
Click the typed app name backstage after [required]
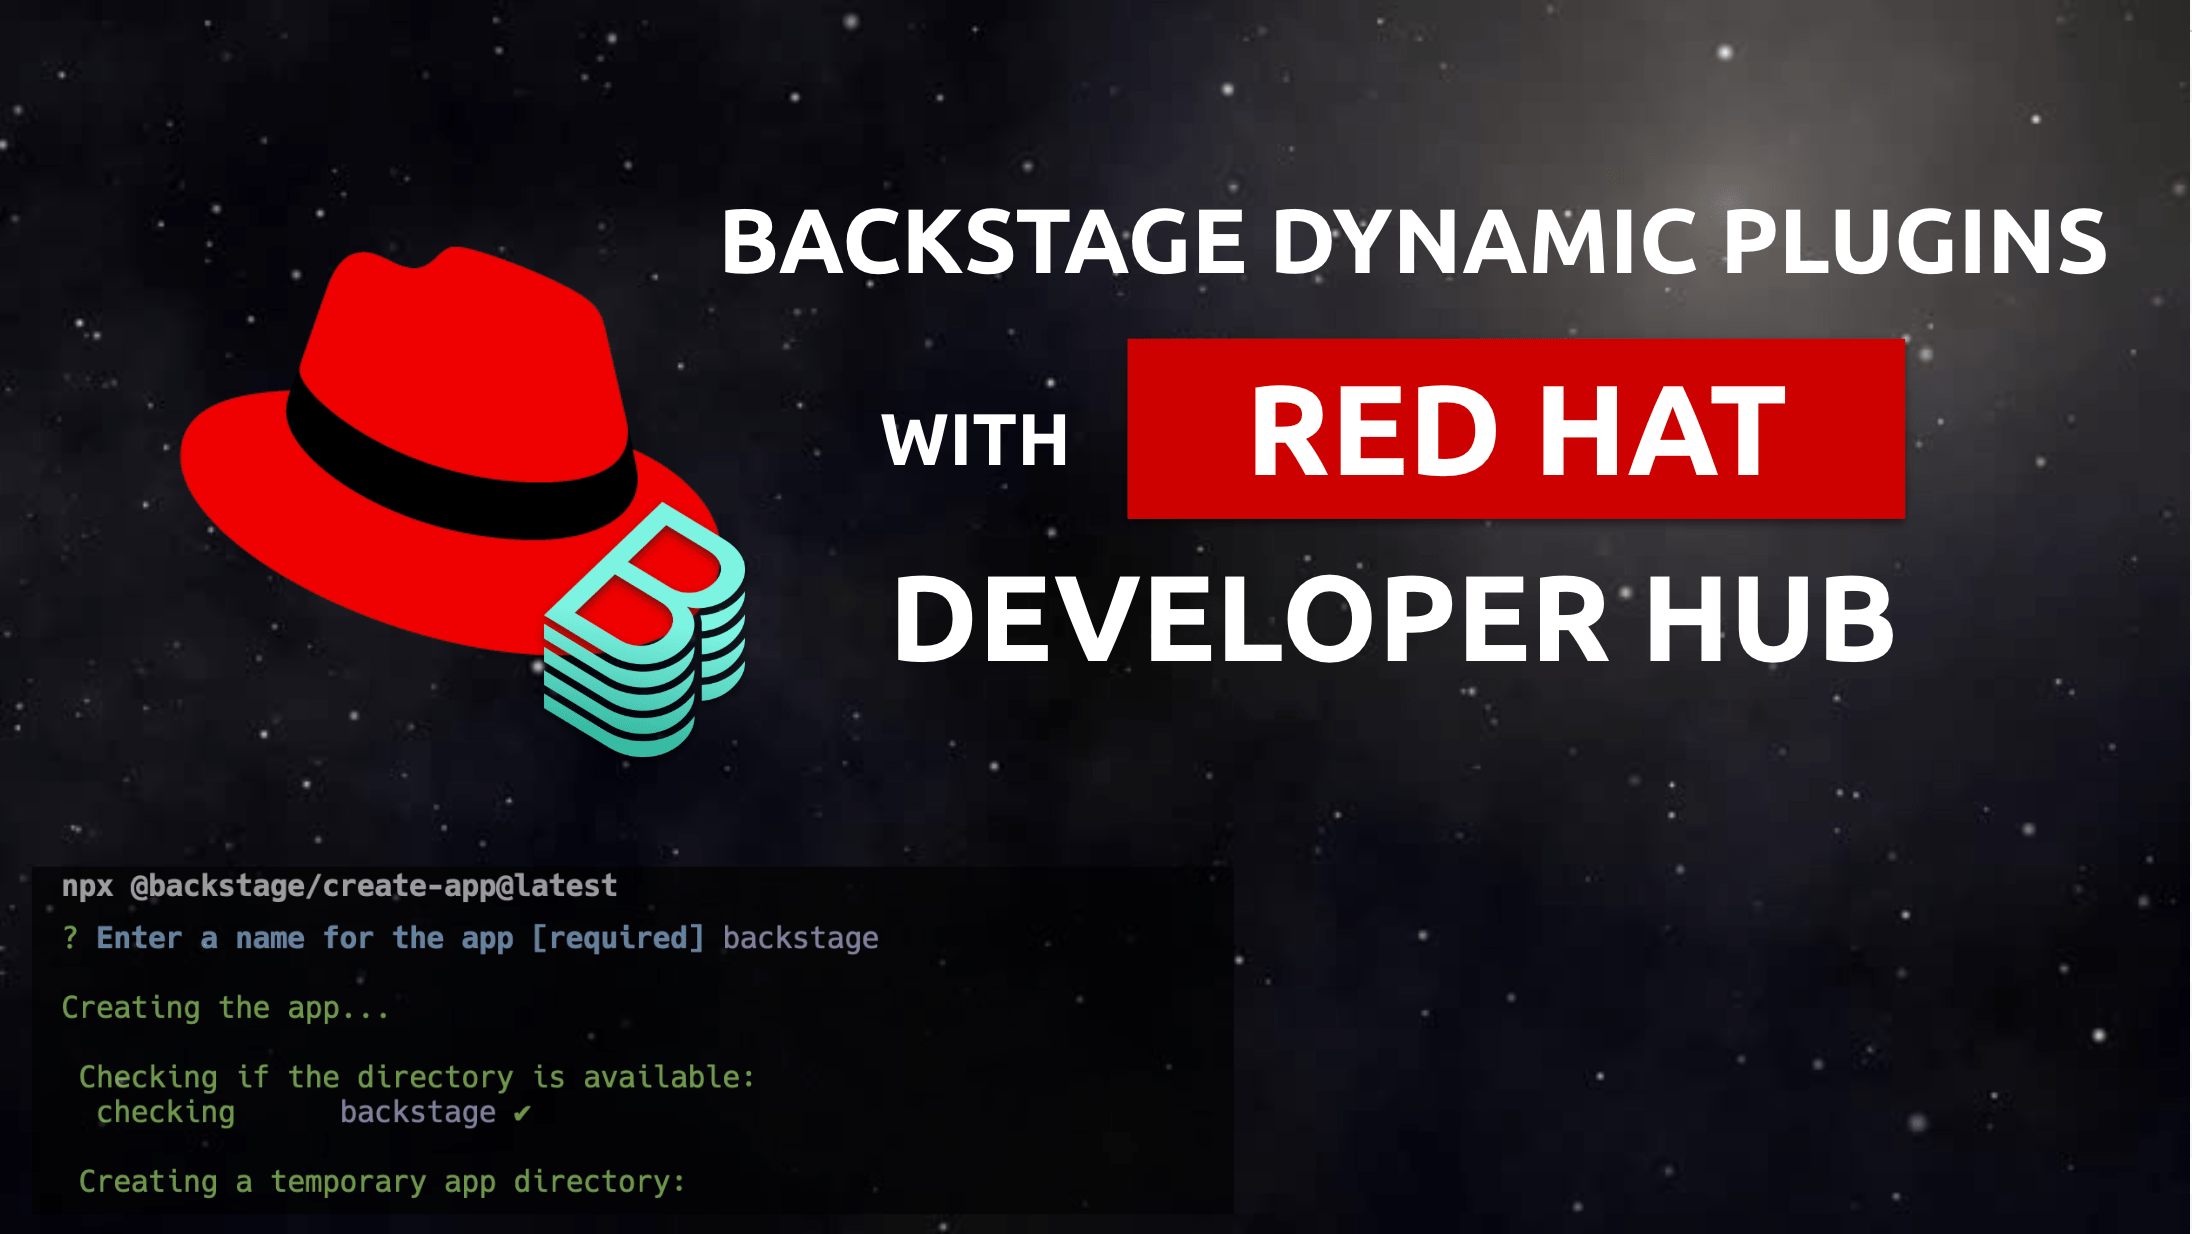pos(800,938)
